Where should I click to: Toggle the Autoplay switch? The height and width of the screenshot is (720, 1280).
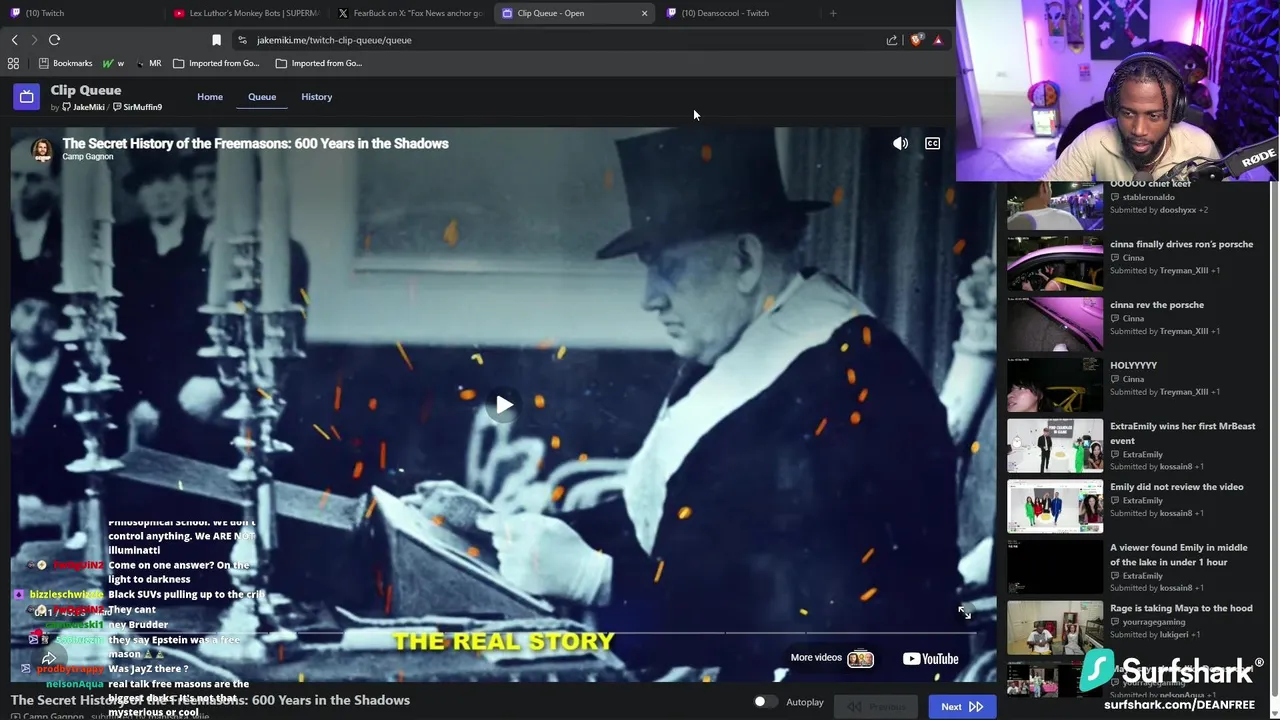tap(764, 702)
